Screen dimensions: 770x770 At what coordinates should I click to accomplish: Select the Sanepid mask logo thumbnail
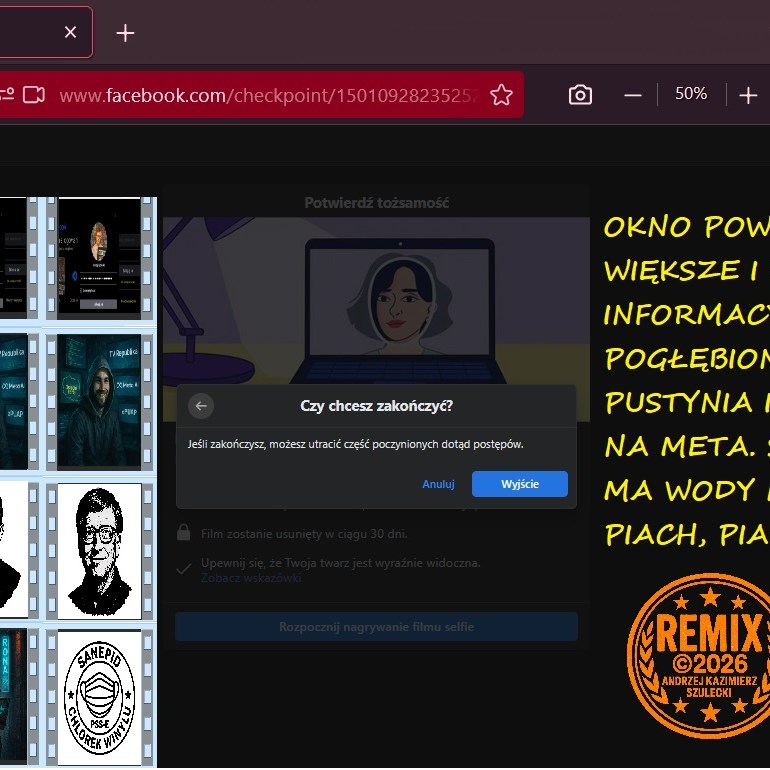click(x=99, y=696)
